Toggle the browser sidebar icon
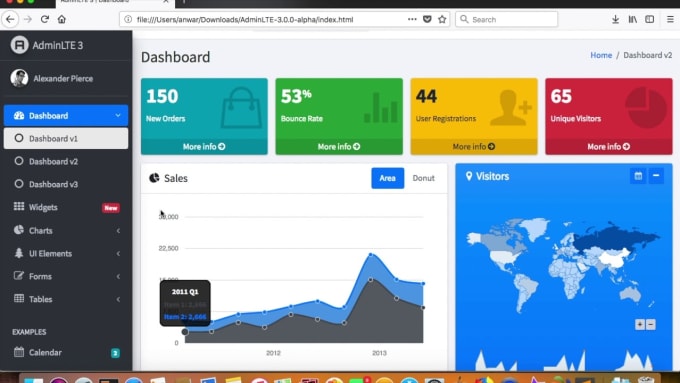Screen dimensions: 680x383 [x=650, y=19]
